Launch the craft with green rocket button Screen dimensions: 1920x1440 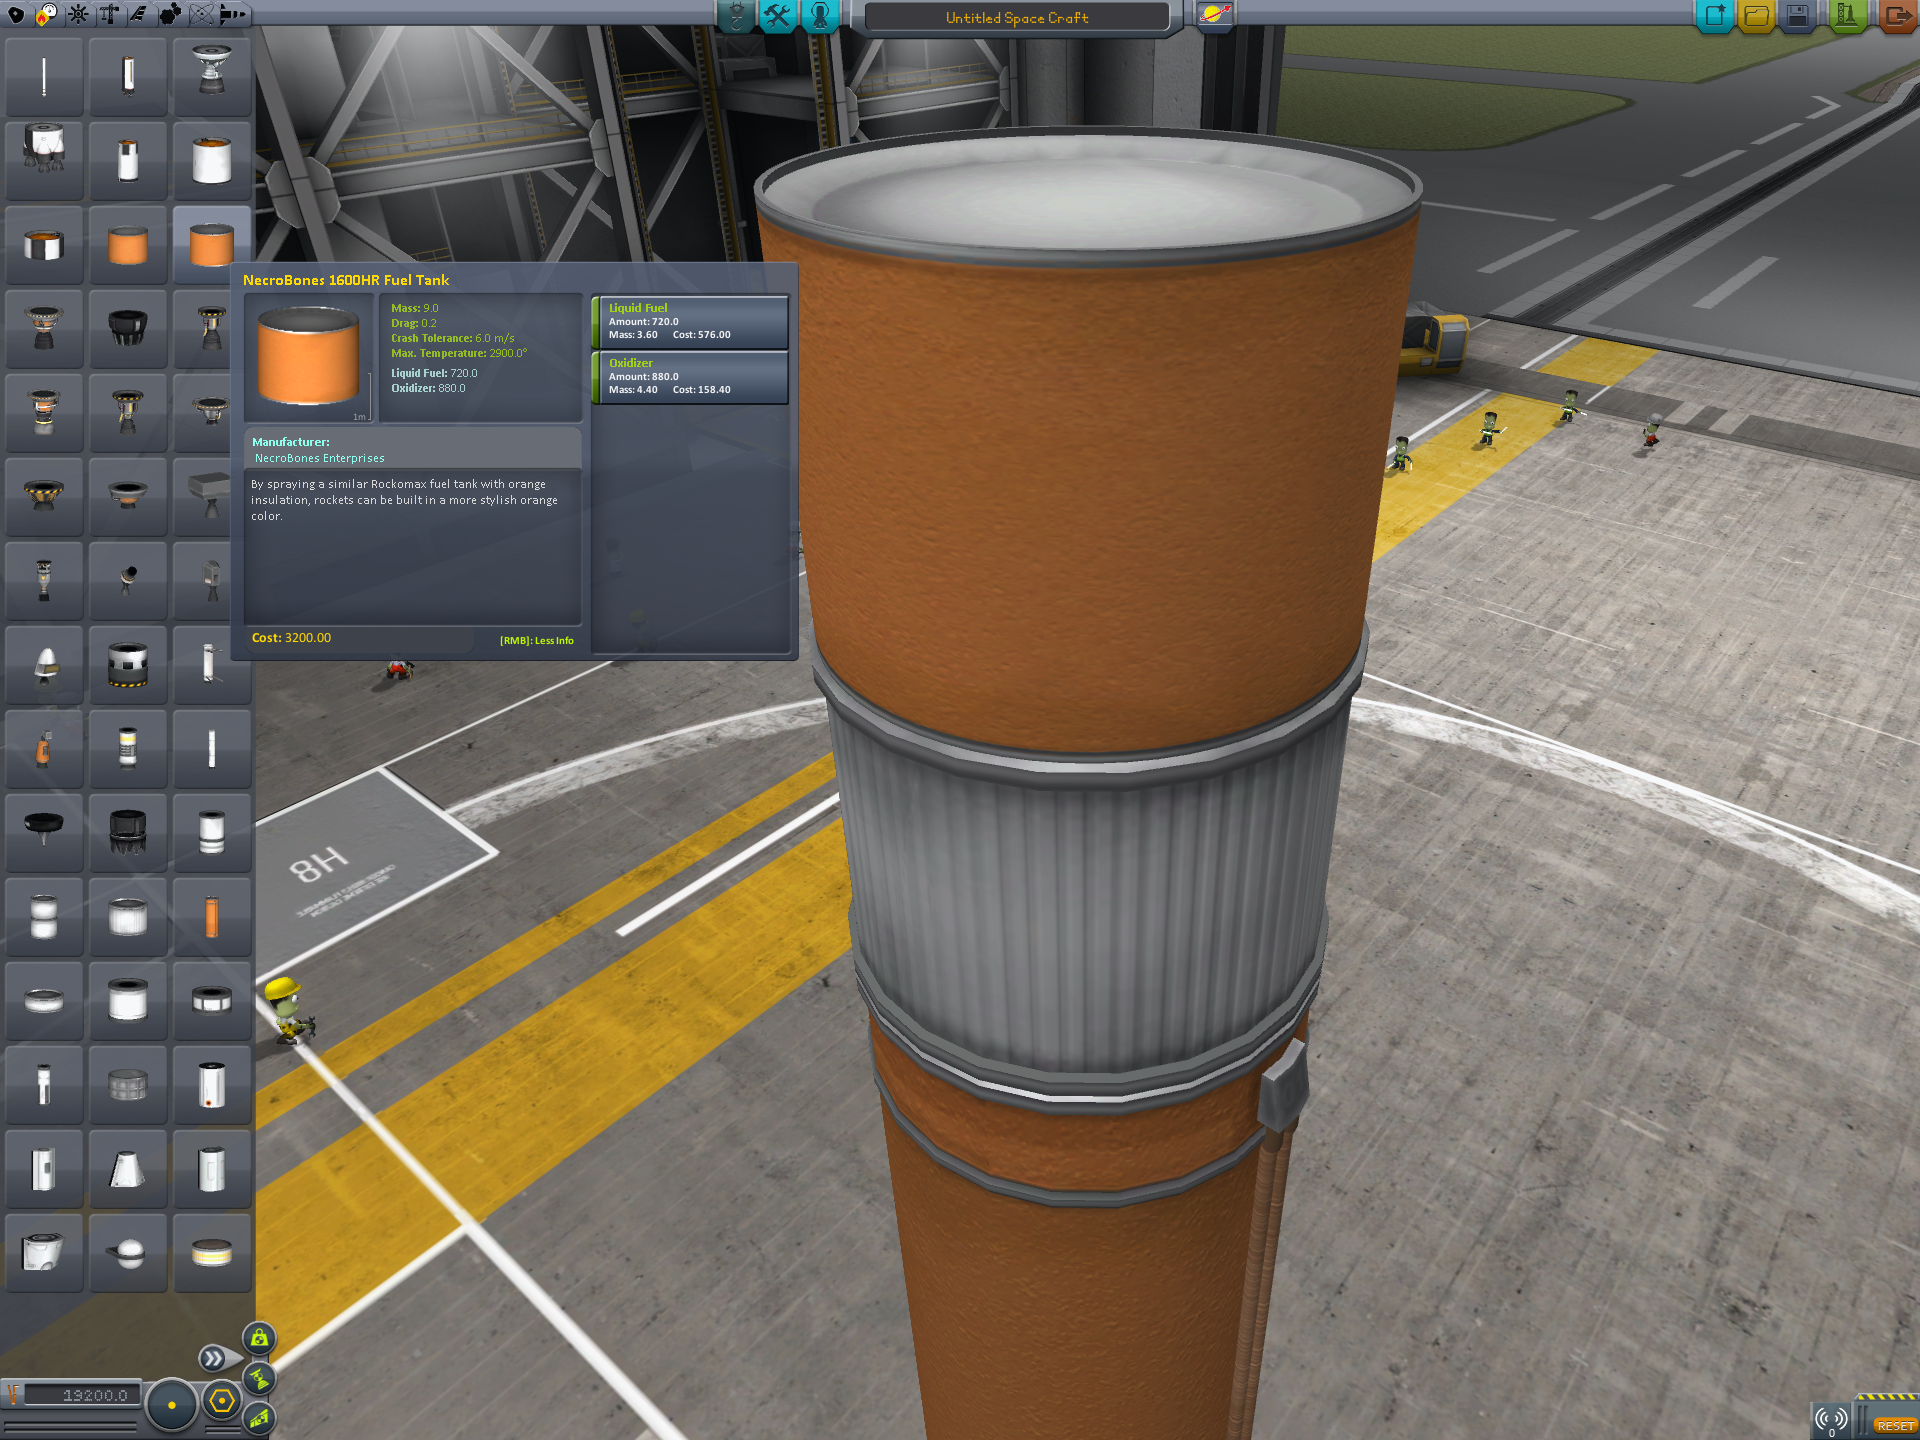pos(1846,16)
